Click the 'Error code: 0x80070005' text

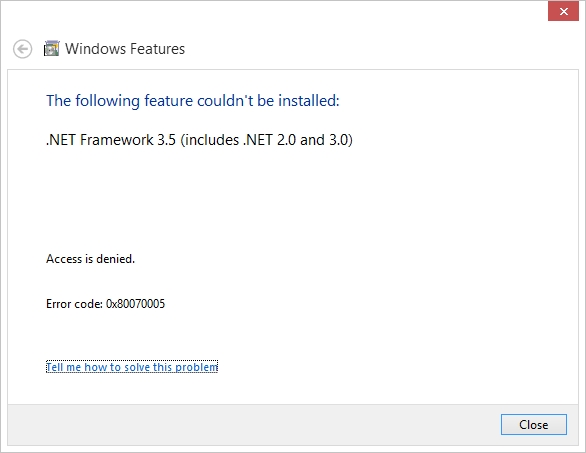105,304
